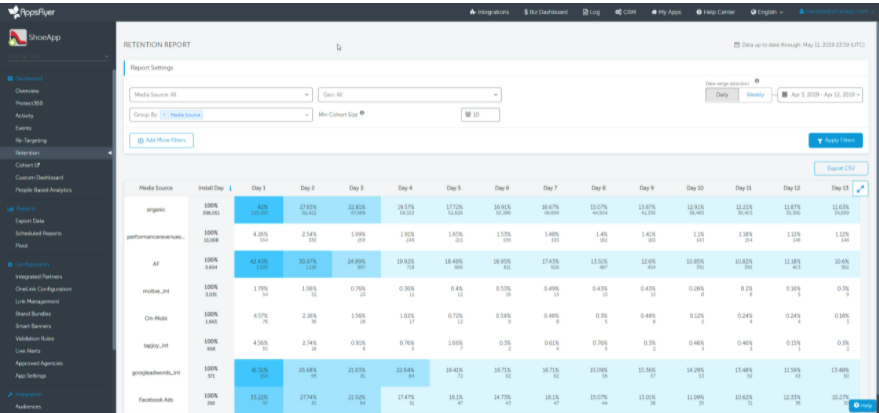Click the AppsFlyer logo
Image resolution: width=879 pixels, height=413 pixels.
coord(31,11)
